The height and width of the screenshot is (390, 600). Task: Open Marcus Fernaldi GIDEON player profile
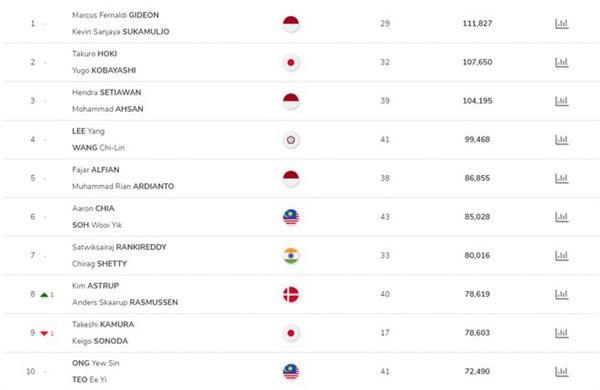click(x=116, y=15)
